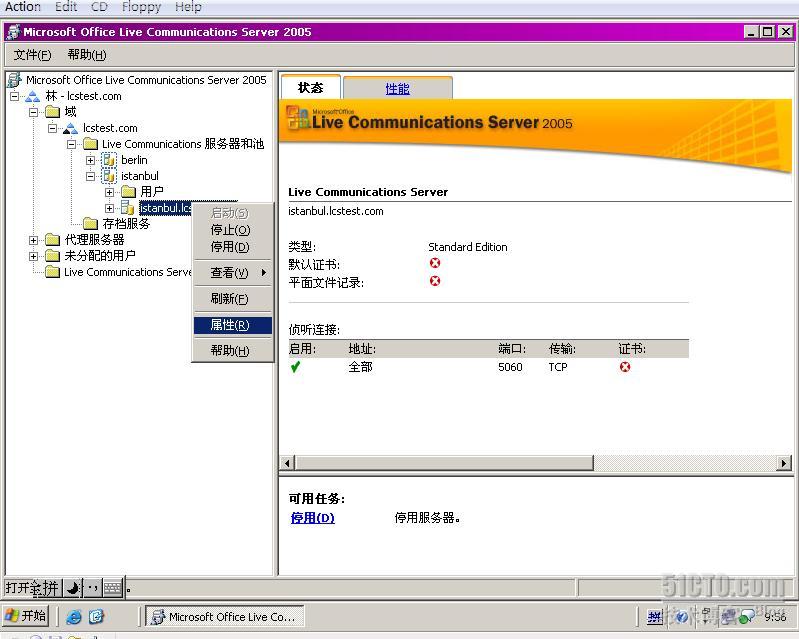Open the Edit menu of the VM window

click(x=66, y=7)
